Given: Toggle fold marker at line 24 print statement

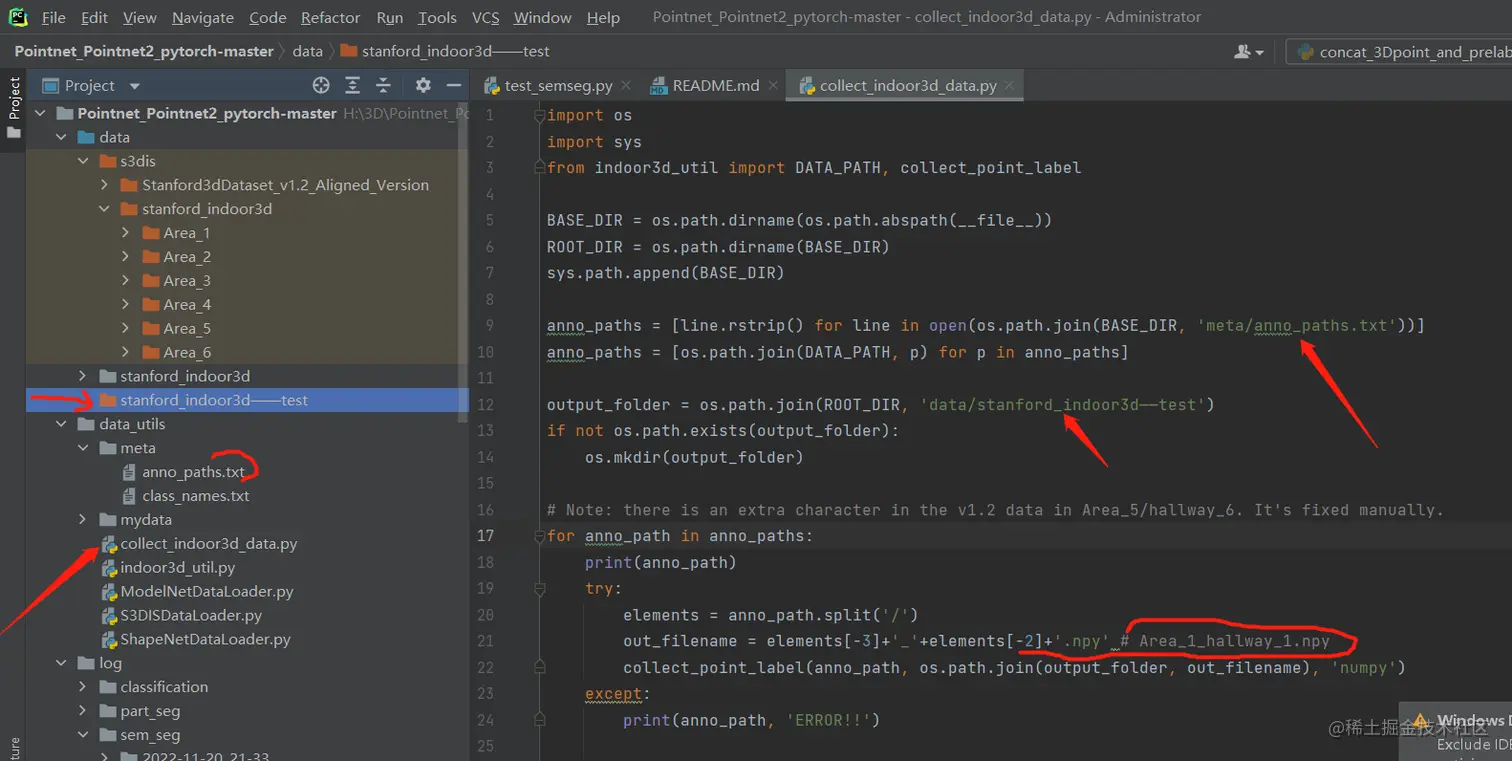Looking at the screenshot, I should click(x=539, y=719).
